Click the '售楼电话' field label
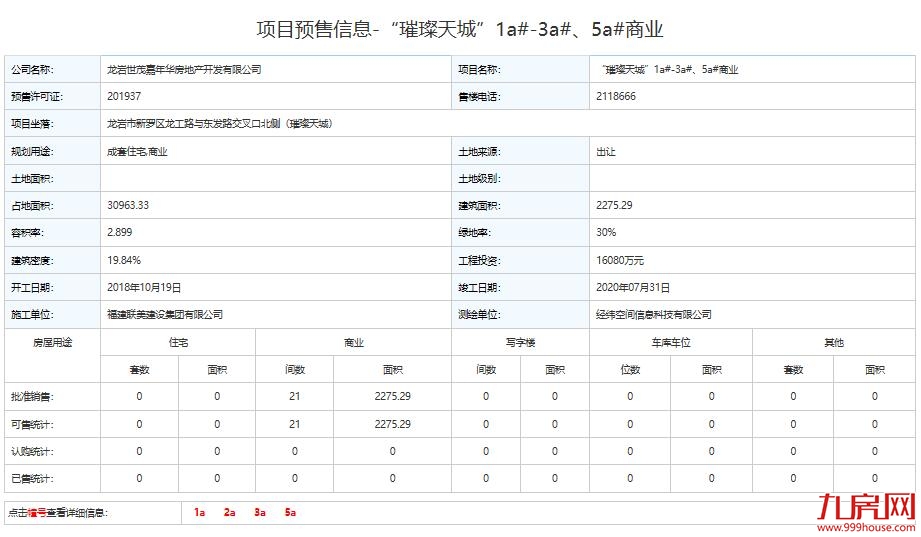The image size is (921, 537). pos(479,96)
